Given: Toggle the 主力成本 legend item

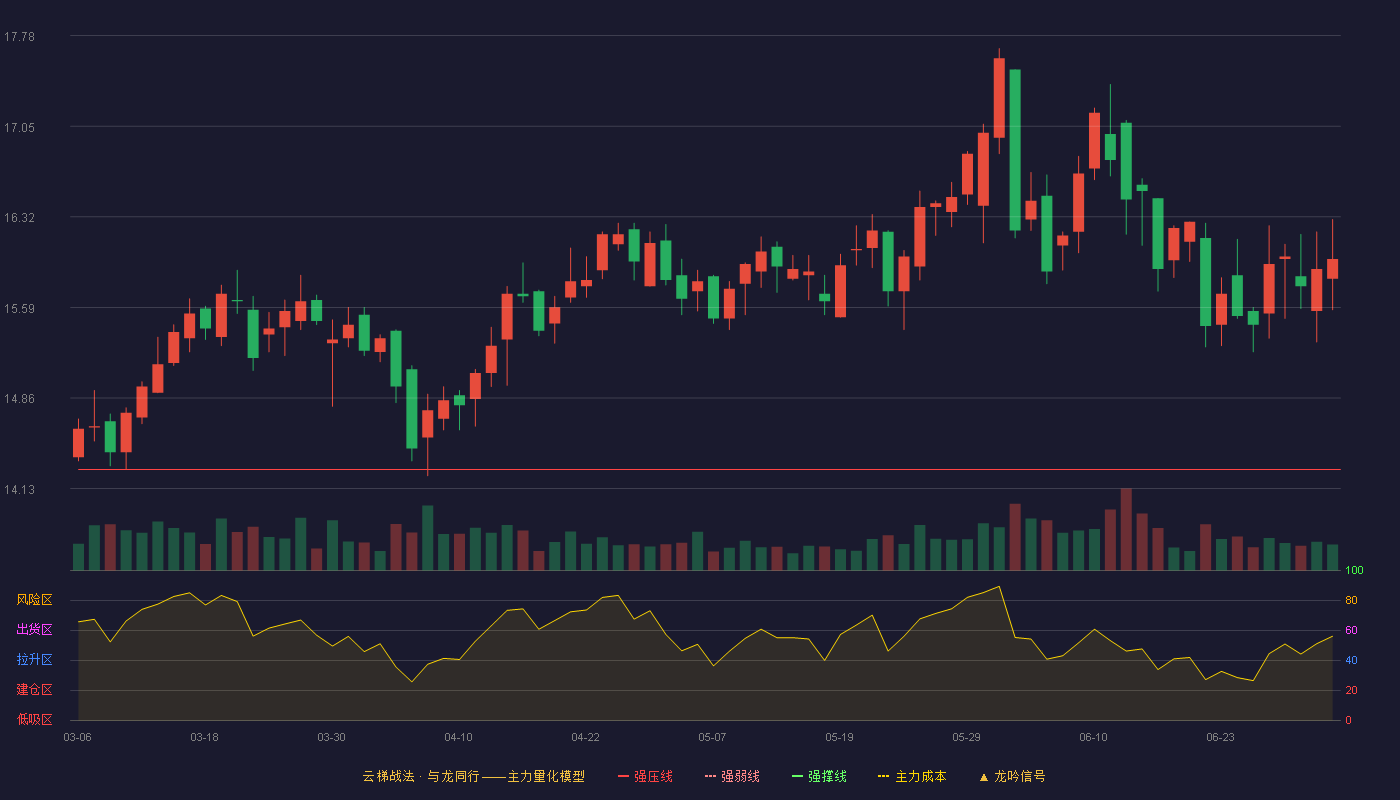Looking at the screenshot, I should (912, 776).
